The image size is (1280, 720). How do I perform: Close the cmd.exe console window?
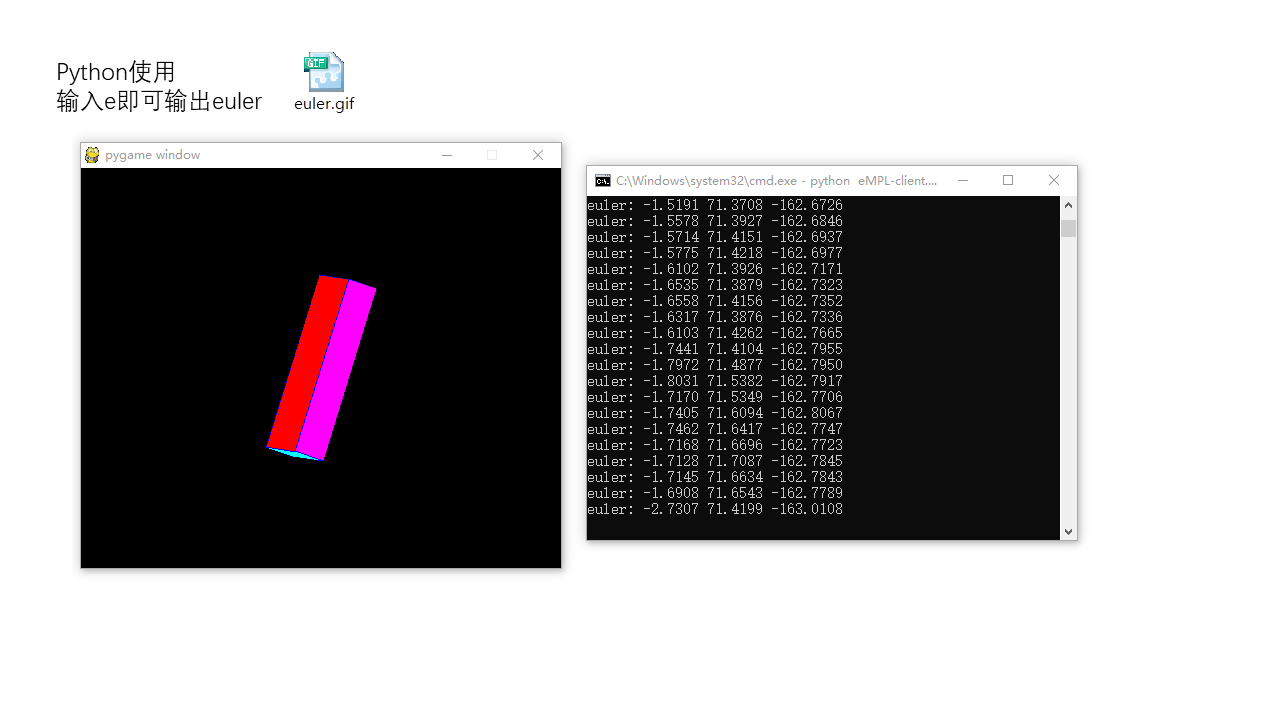click(x=1054, y=180)
